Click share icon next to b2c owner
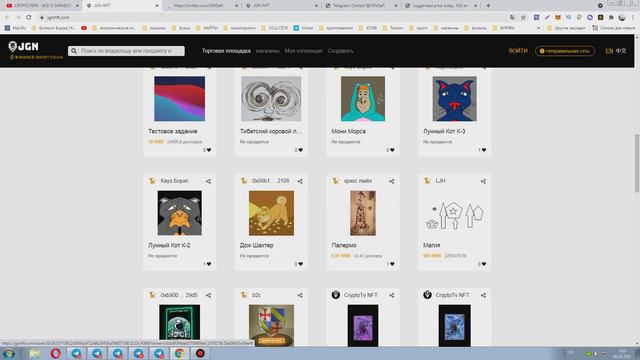Screen dimensions: 640x360 click(300, 295)
